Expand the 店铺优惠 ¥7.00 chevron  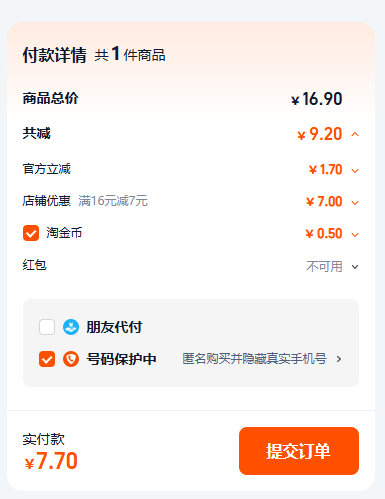pyautogui.click(x=355, y=203)
